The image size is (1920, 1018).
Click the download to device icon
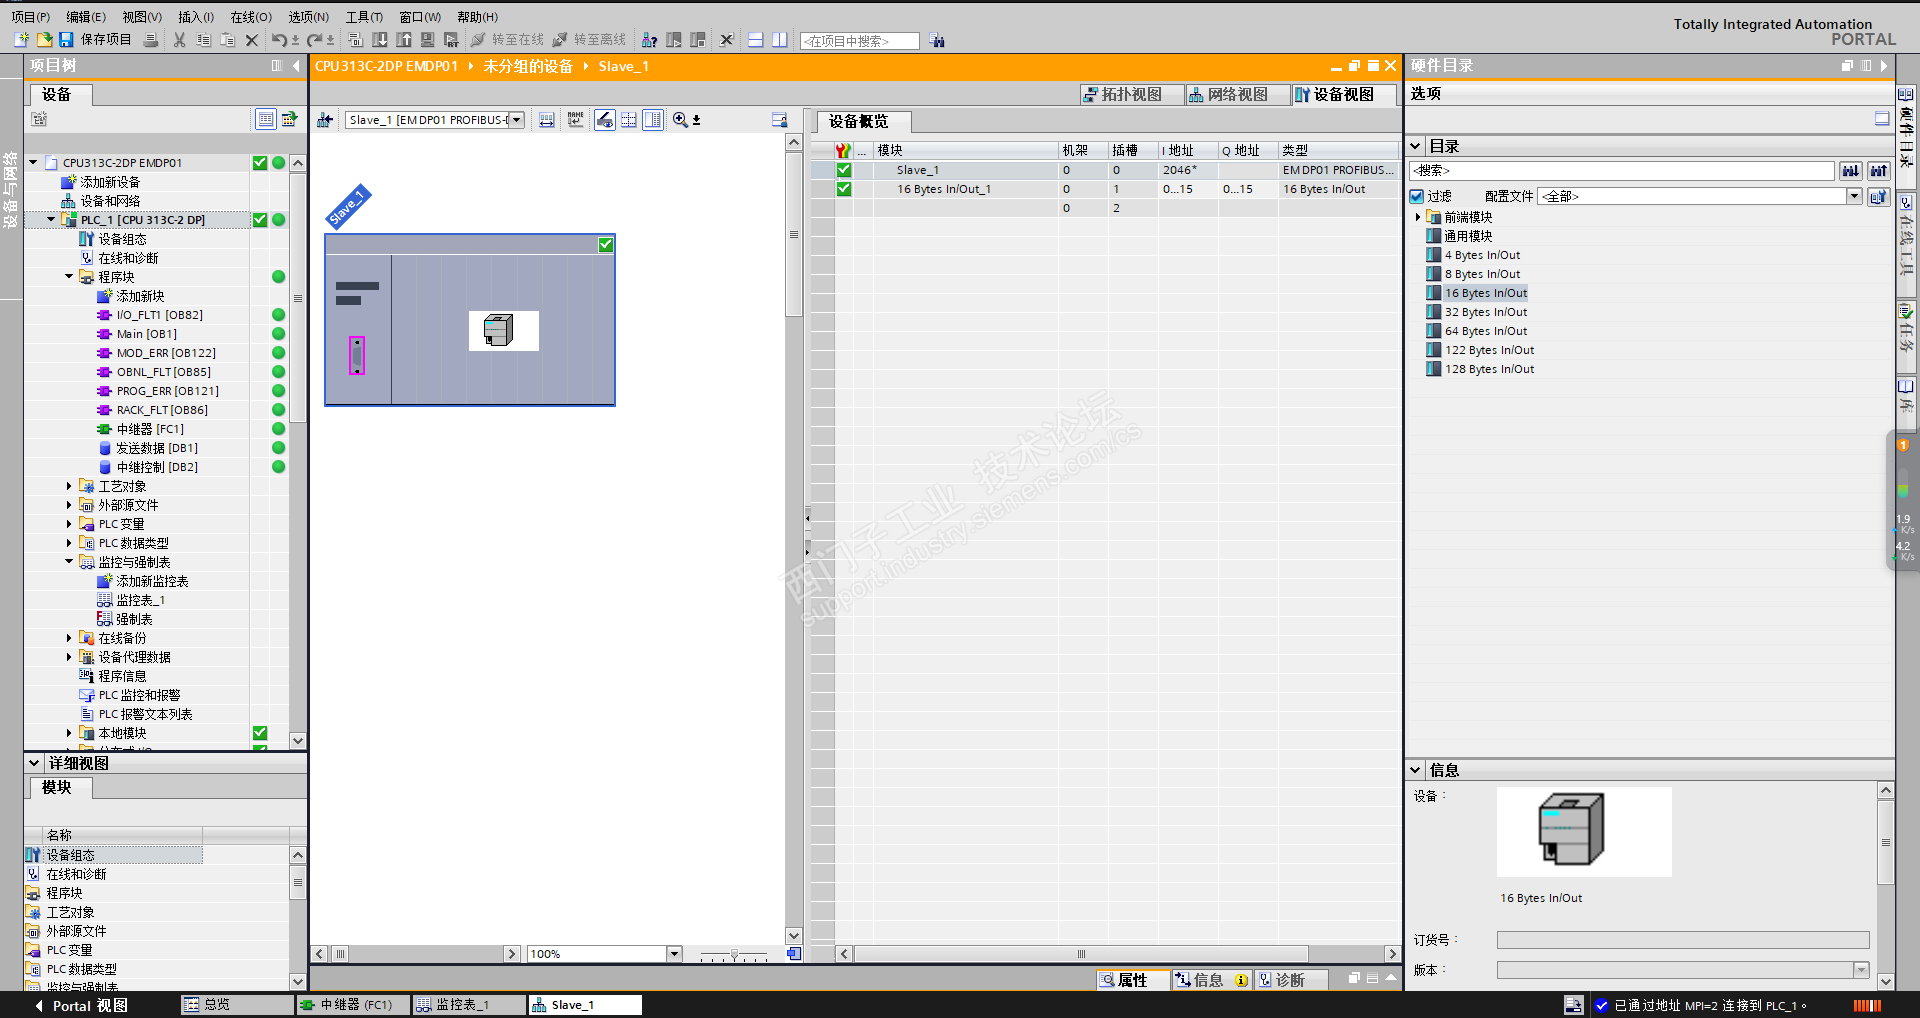click(x=380, y=40)
